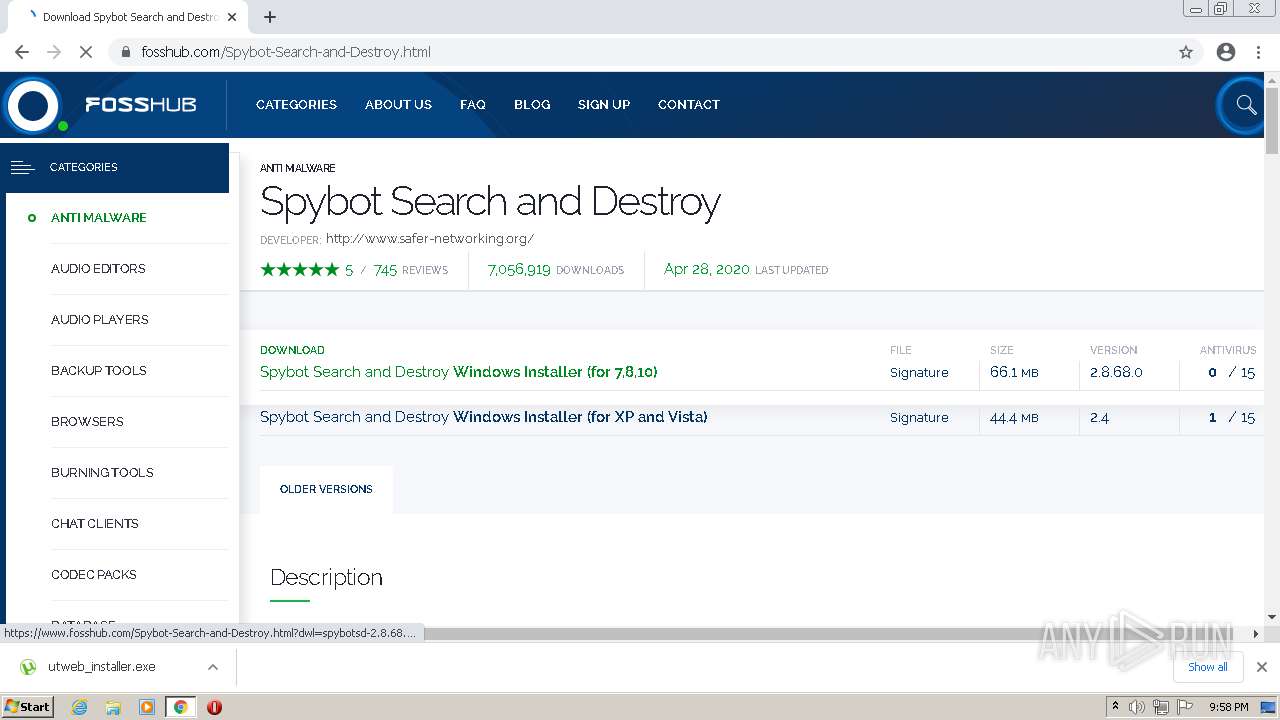Click the browser back arrow

(x=22, y=52)
